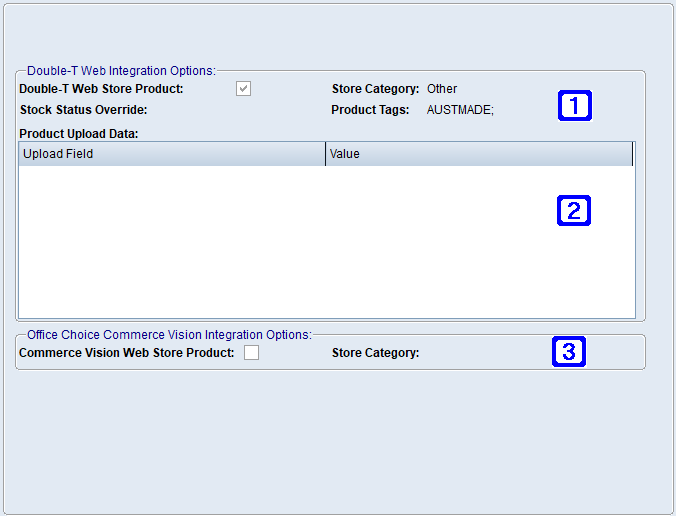Select the Store Category value 'Other'
Screen dimensions: 676x516
coord(442,89)
